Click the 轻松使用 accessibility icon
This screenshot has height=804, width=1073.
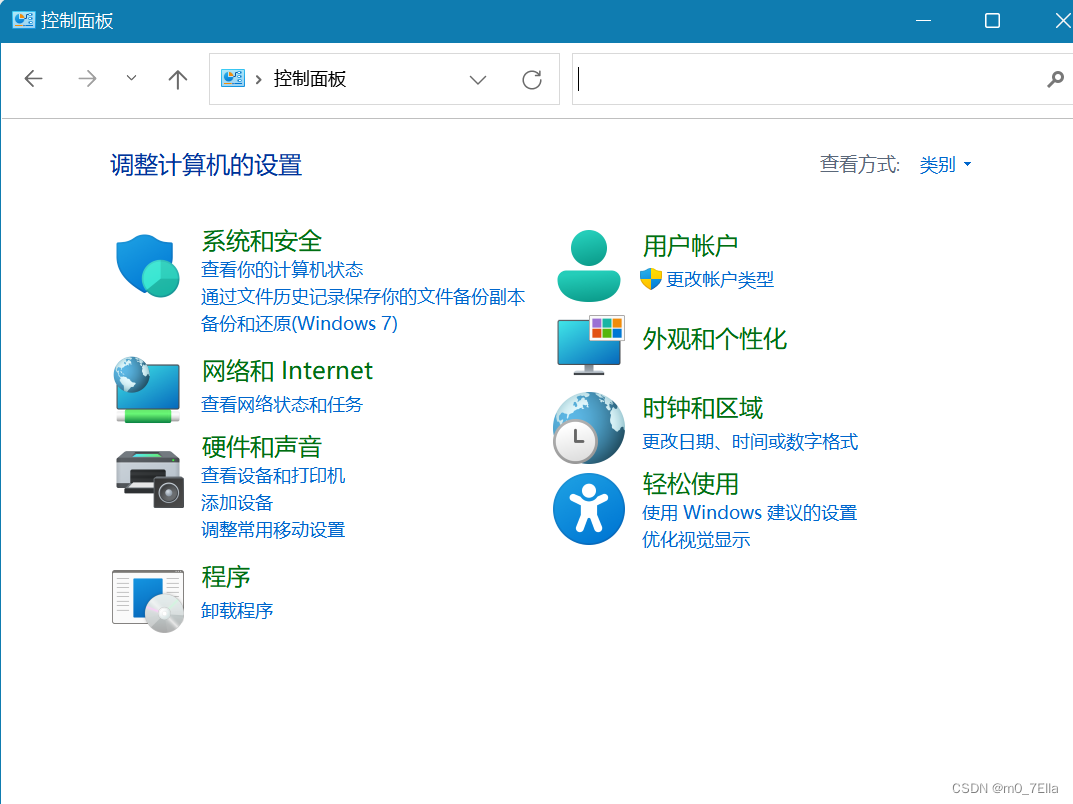pos(589,508)
